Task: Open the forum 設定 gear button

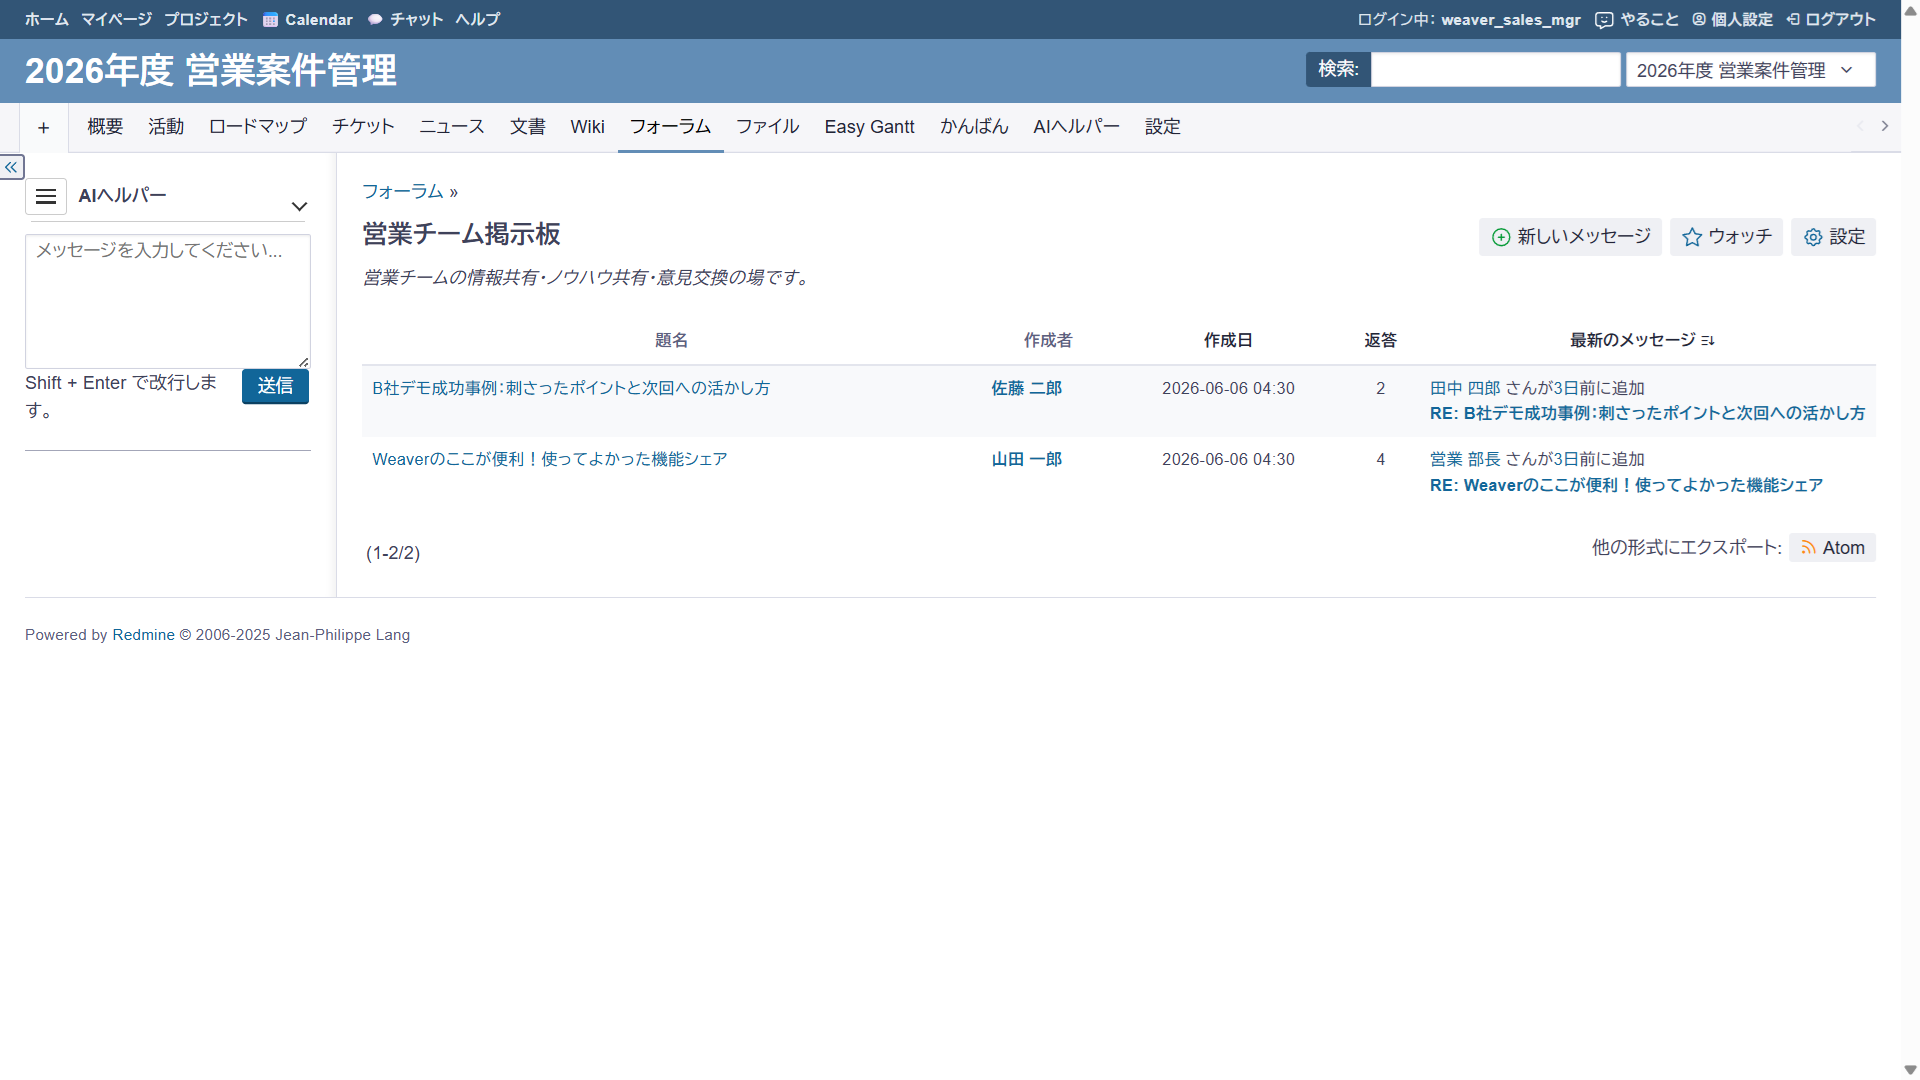Action: [x=1833, y=237]
